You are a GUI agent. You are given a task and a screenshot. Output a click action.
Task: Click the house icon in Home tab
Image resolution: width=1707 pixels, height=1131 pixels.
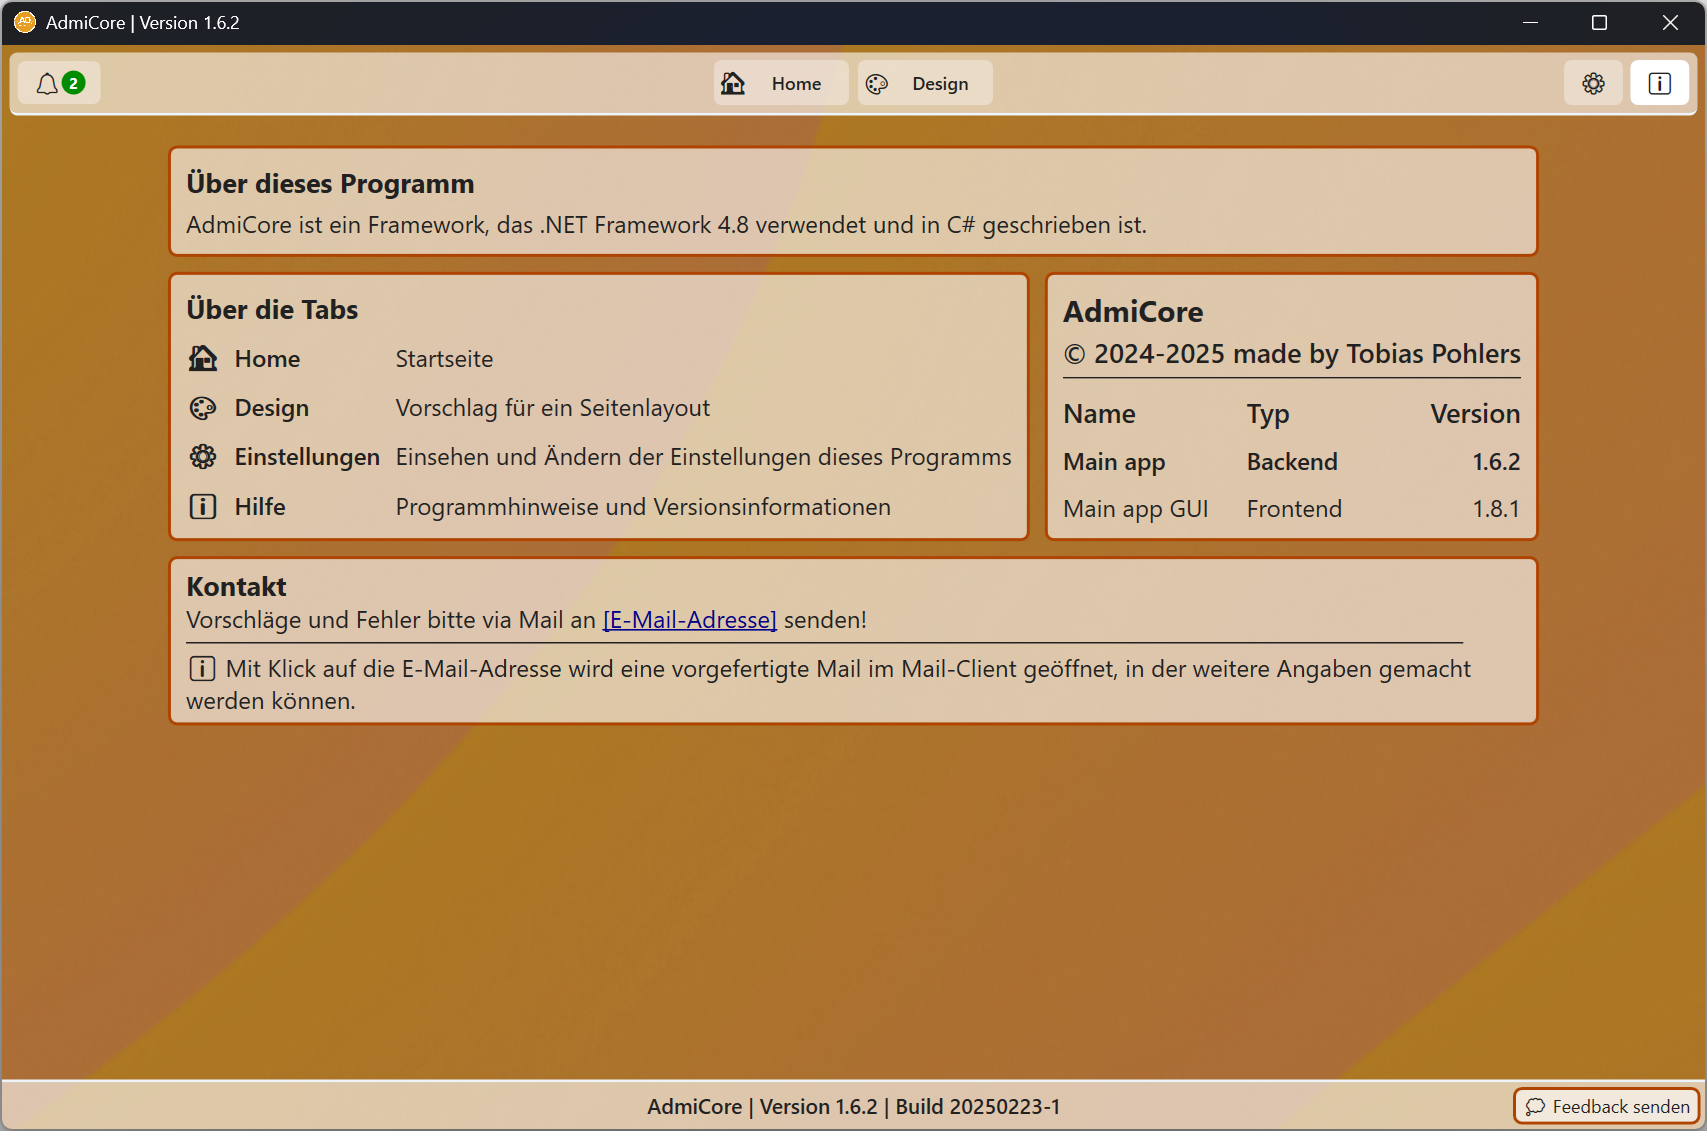coord(733,83)
